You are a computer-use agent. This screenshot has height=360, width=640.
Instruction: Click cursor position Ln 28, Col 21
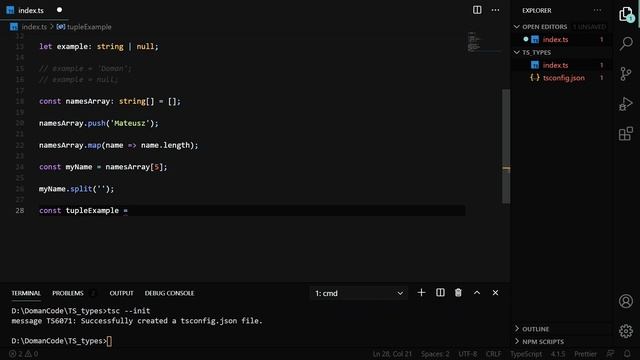(x=392, y=354)
